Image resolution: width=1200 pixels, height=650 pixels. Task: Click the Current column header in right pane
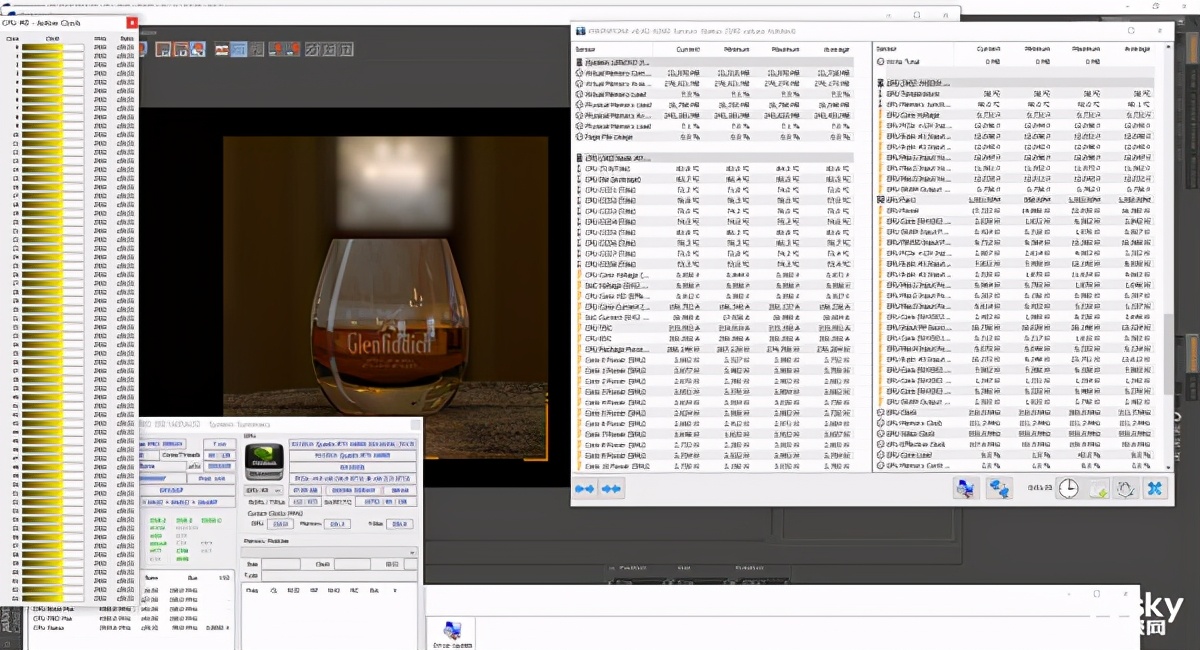tap(989, 48)
